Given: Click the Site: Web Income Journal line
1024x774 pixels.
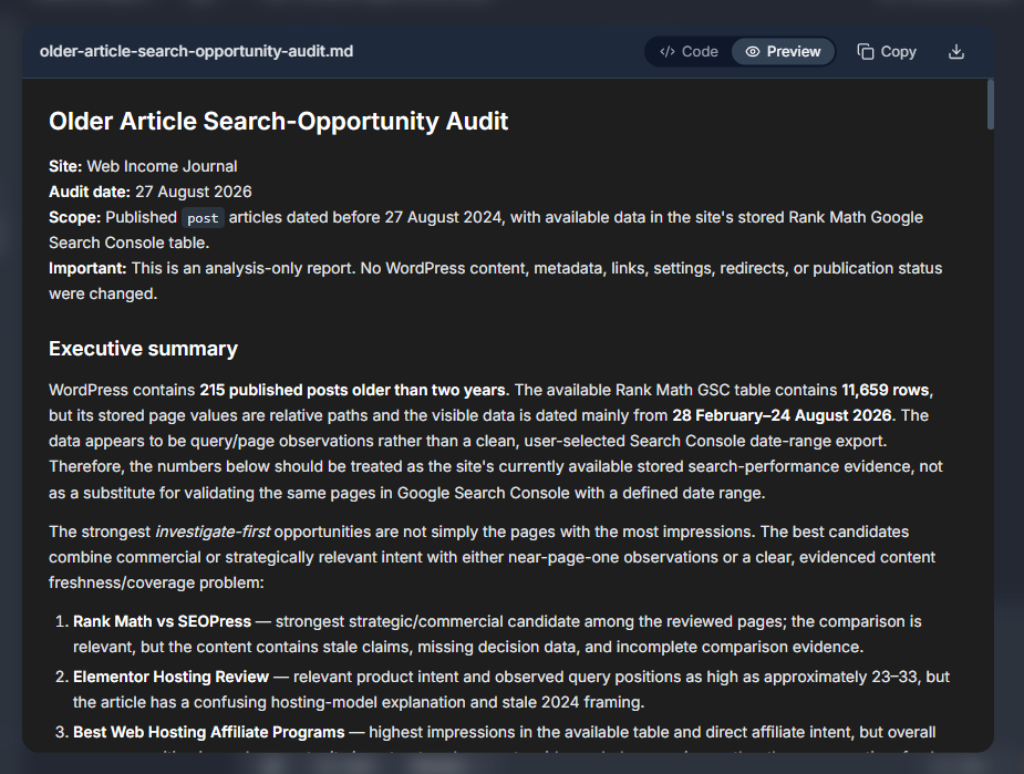Looking at the screenshot, I should (x=143, y=167).
